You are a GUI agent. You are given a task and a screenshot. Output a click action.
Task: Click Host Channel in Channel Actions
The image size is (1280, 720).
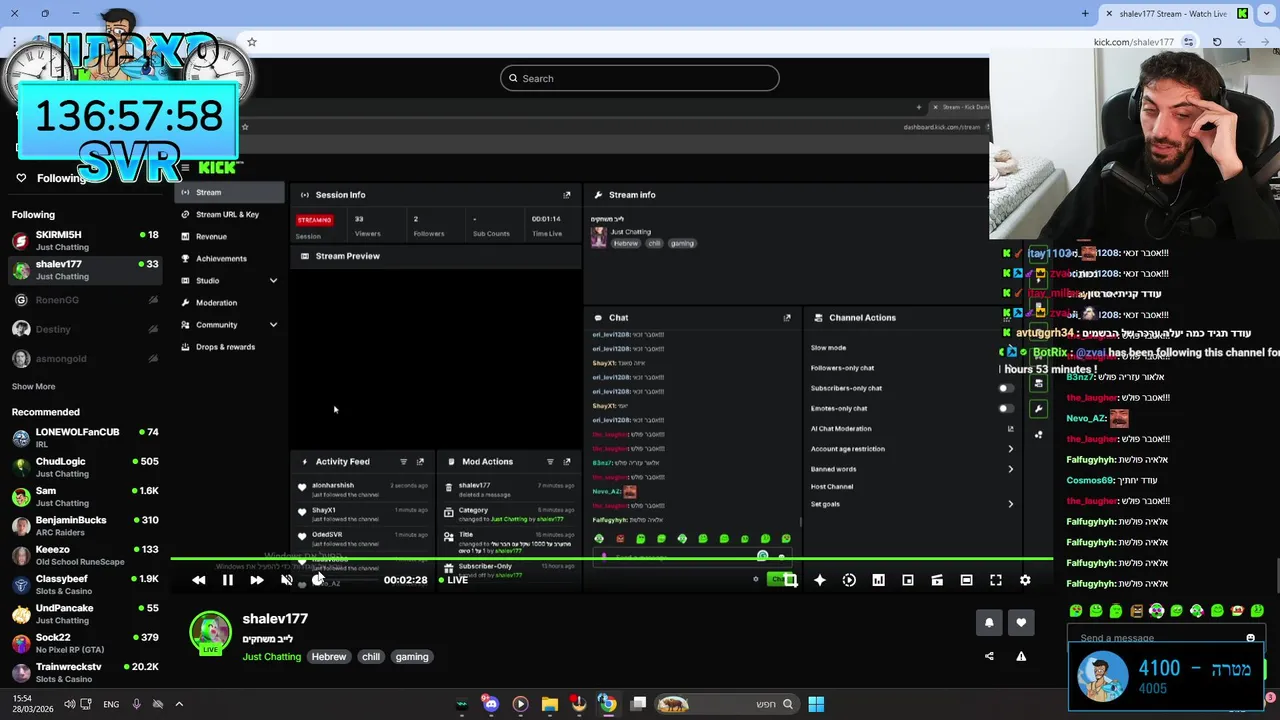click(832, 487)
